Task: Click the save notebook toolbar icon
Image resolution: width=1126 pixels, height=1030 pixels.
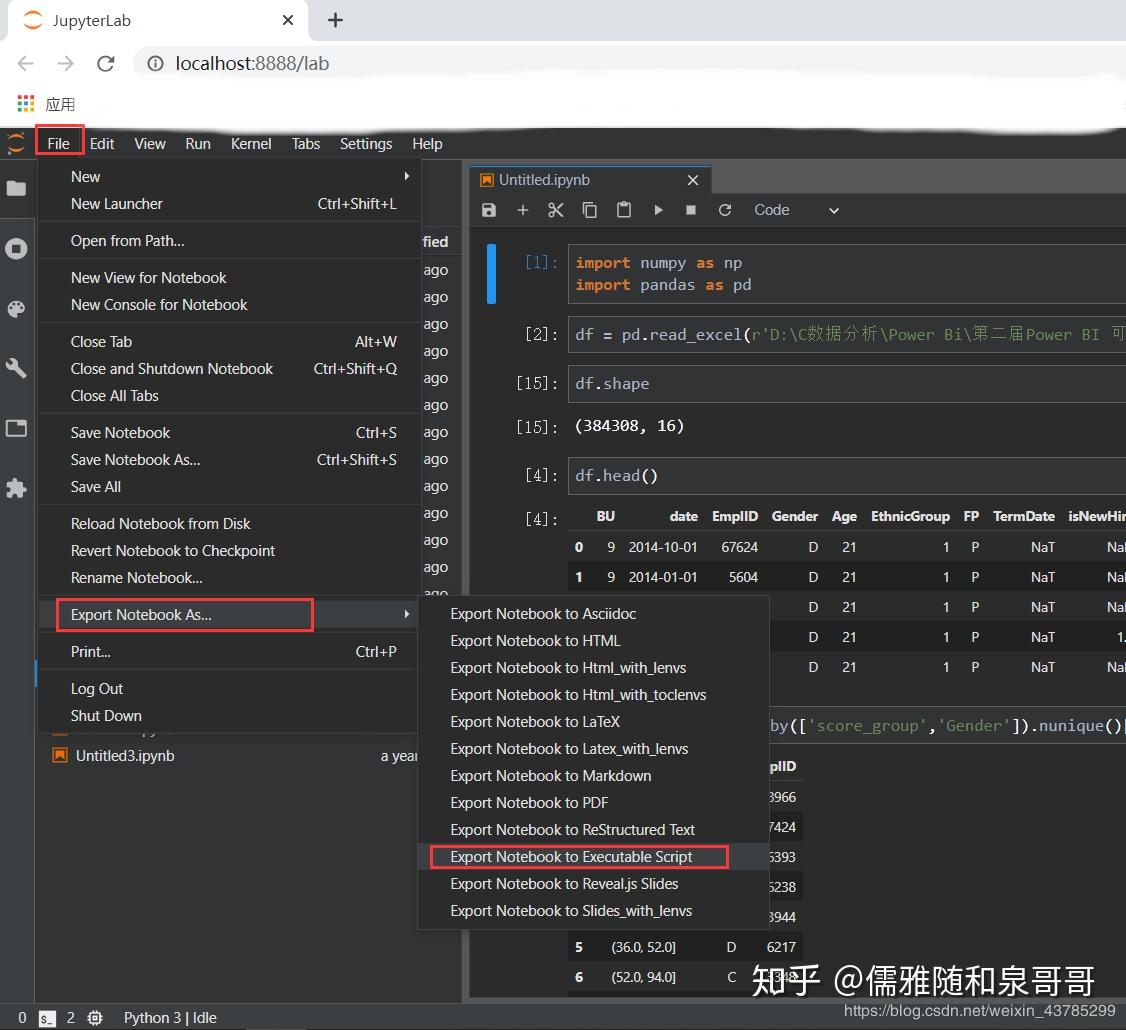Action: 489,210
